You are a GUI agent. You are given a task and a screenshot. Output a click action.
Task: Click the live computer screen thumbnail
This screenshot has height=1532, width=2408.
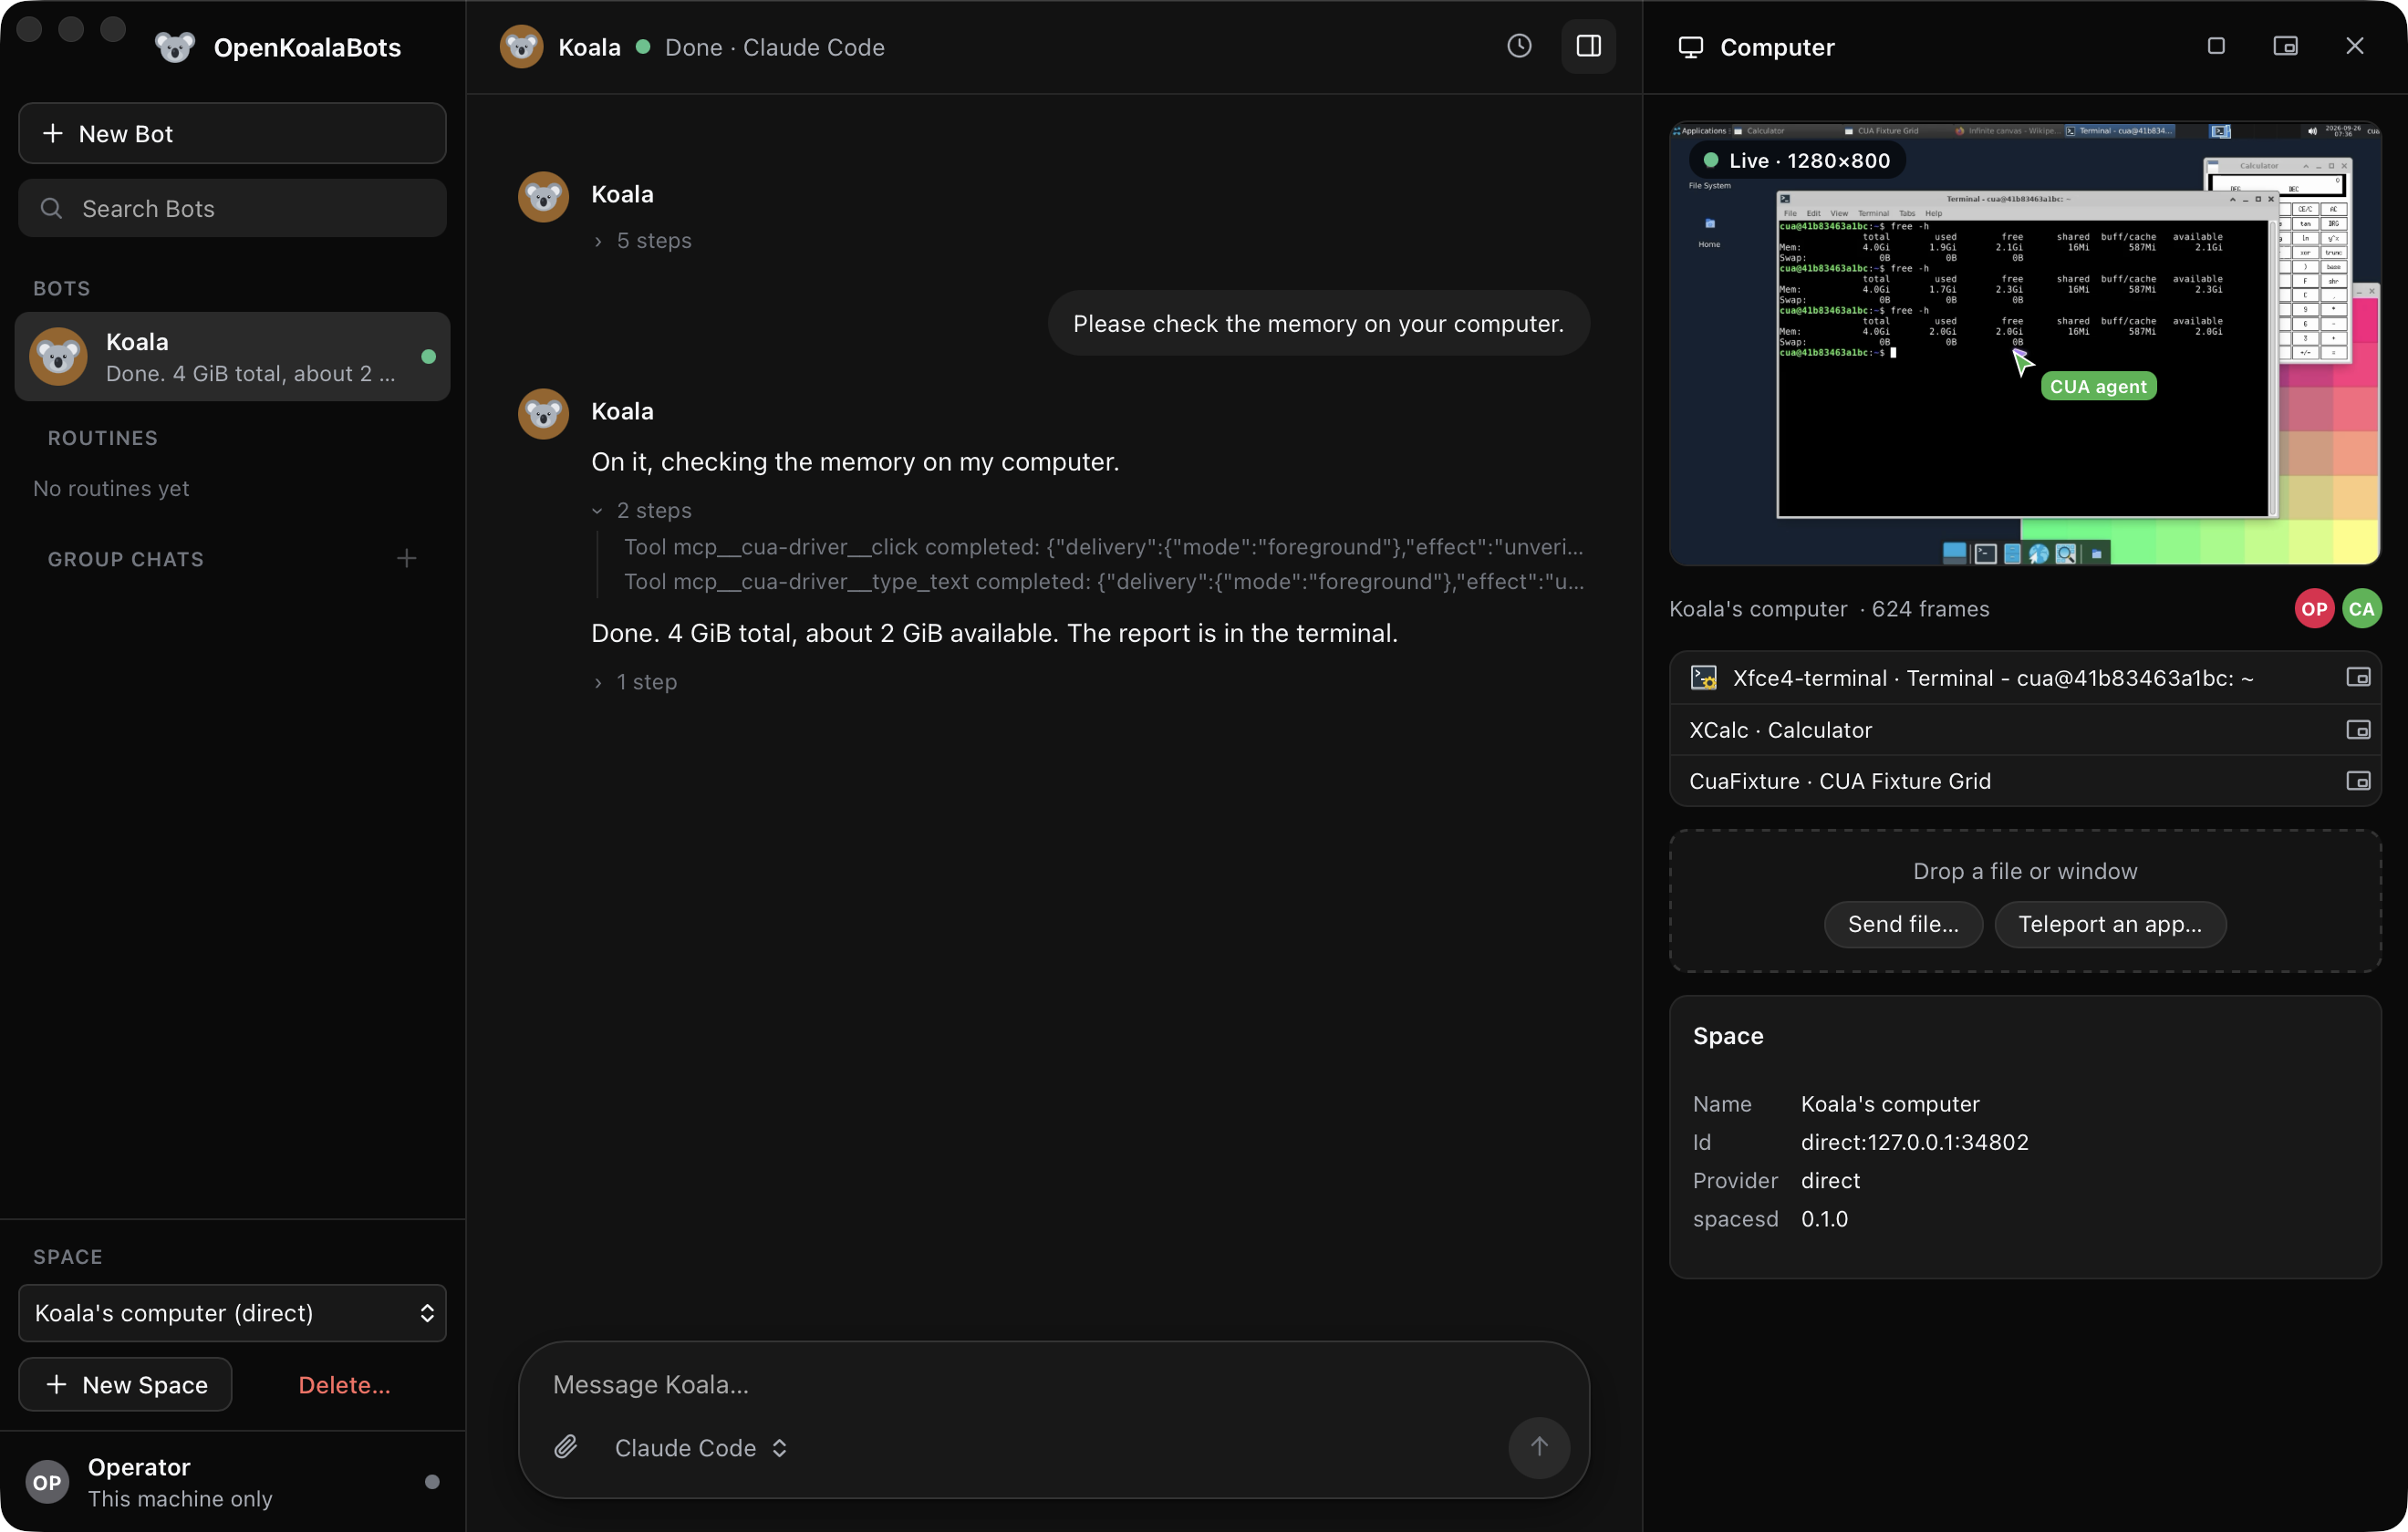(2025, 343)
